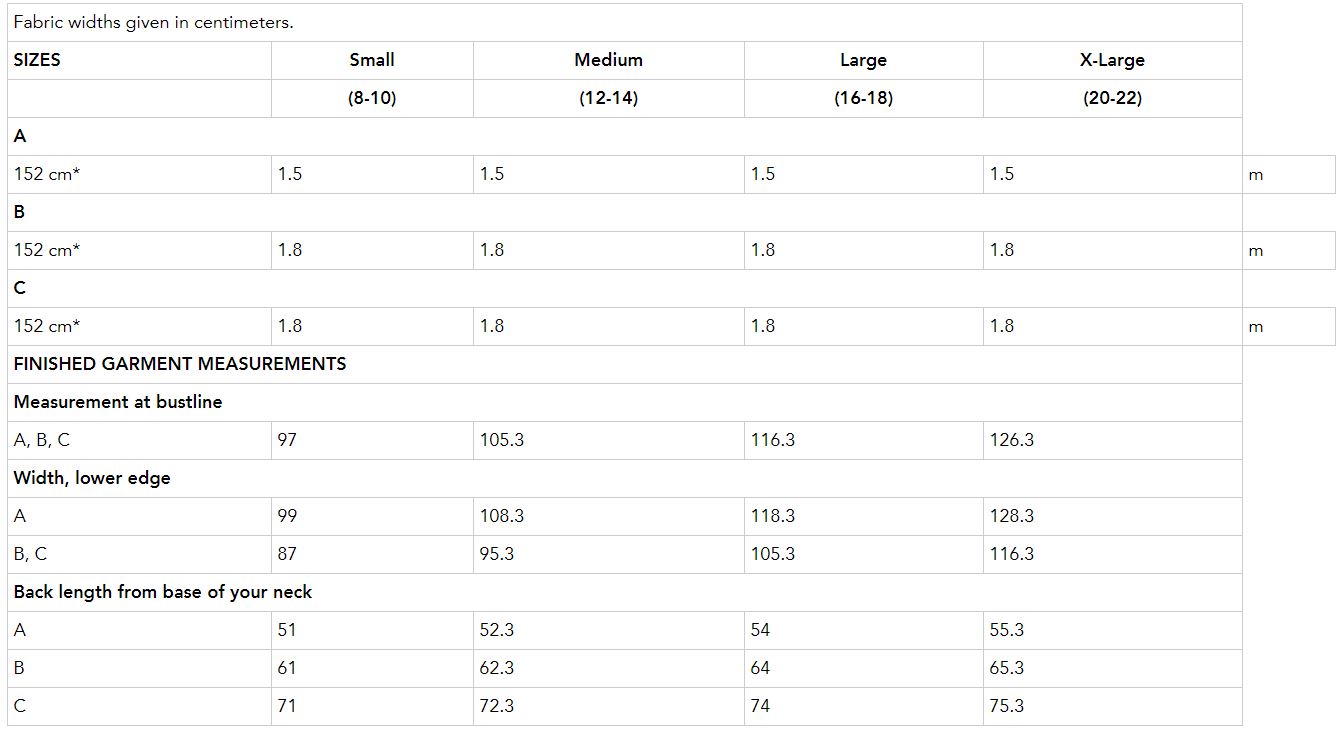Click the 'B, C' row label

pyautogui.click(x=30, y=554)
